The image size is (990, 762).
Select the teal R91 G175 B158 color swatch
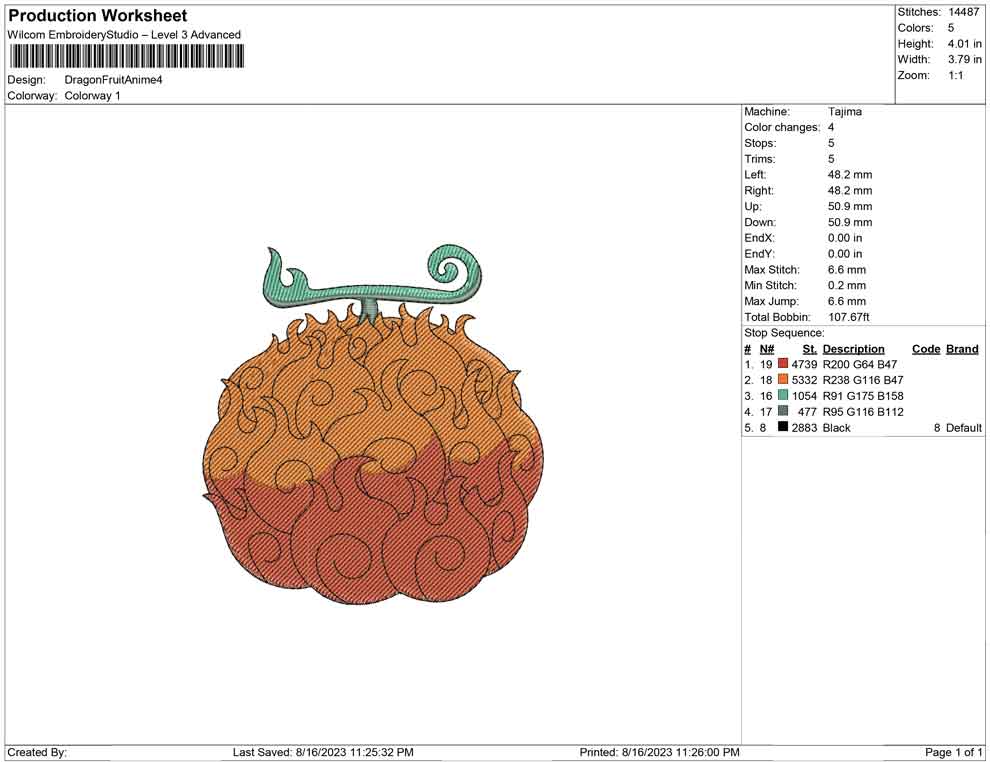click(x=783, y=395)
